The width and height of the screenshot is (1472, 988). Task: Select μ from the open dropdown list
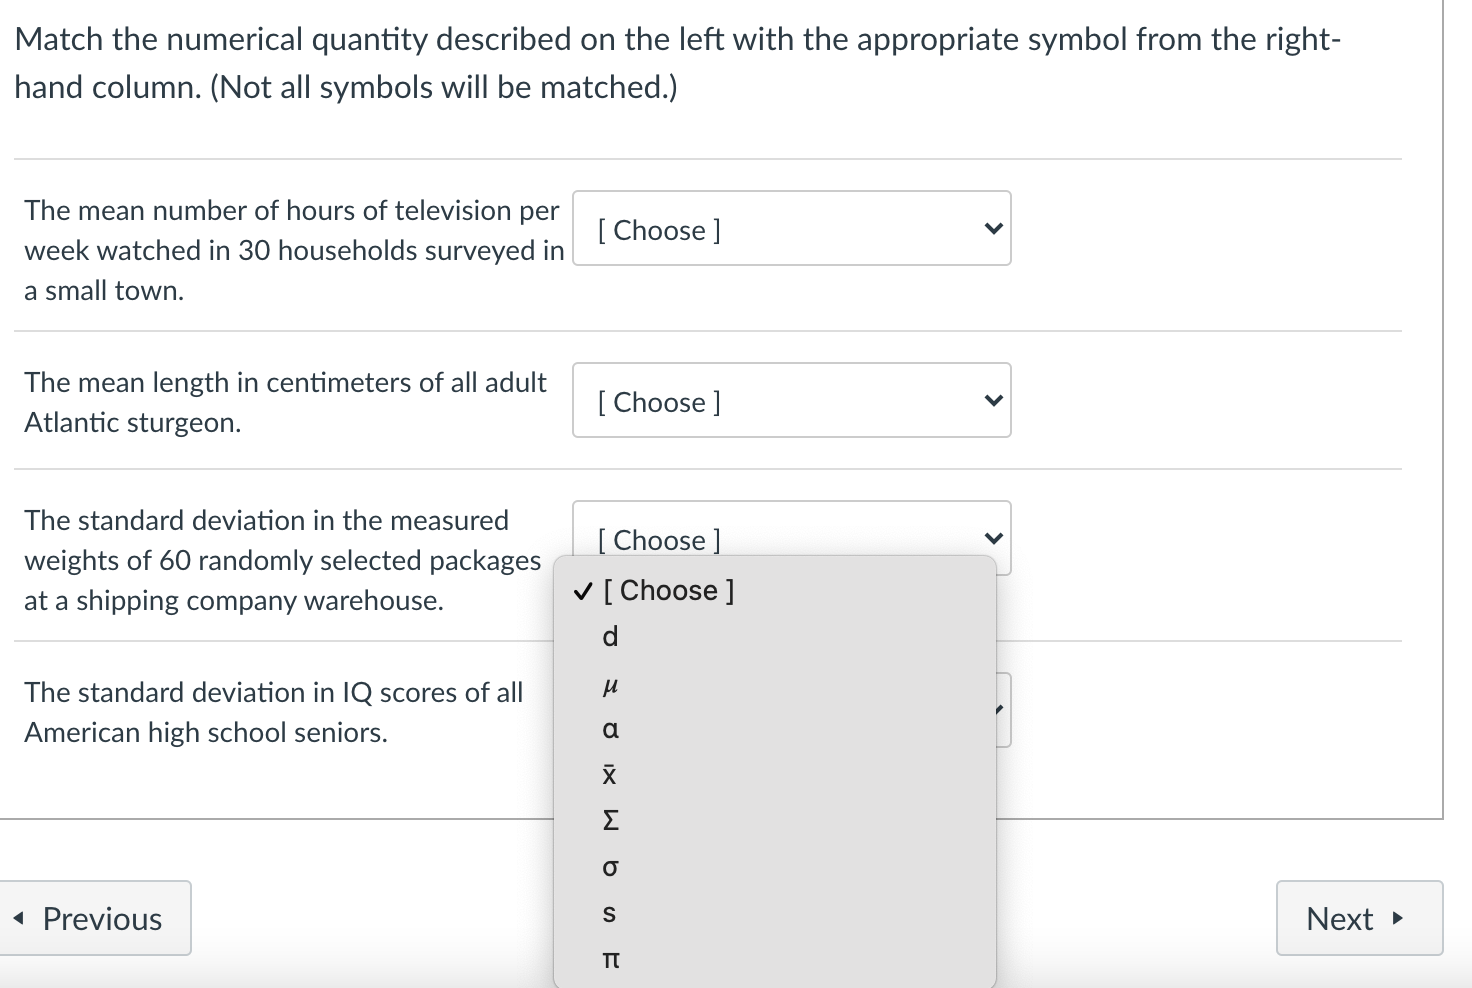tap(610, 684)
